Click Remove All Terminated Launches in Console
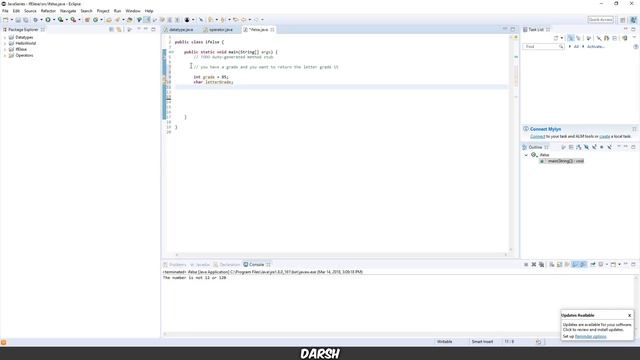This screenshot has height=360, width=640. [x=541, y=264]
